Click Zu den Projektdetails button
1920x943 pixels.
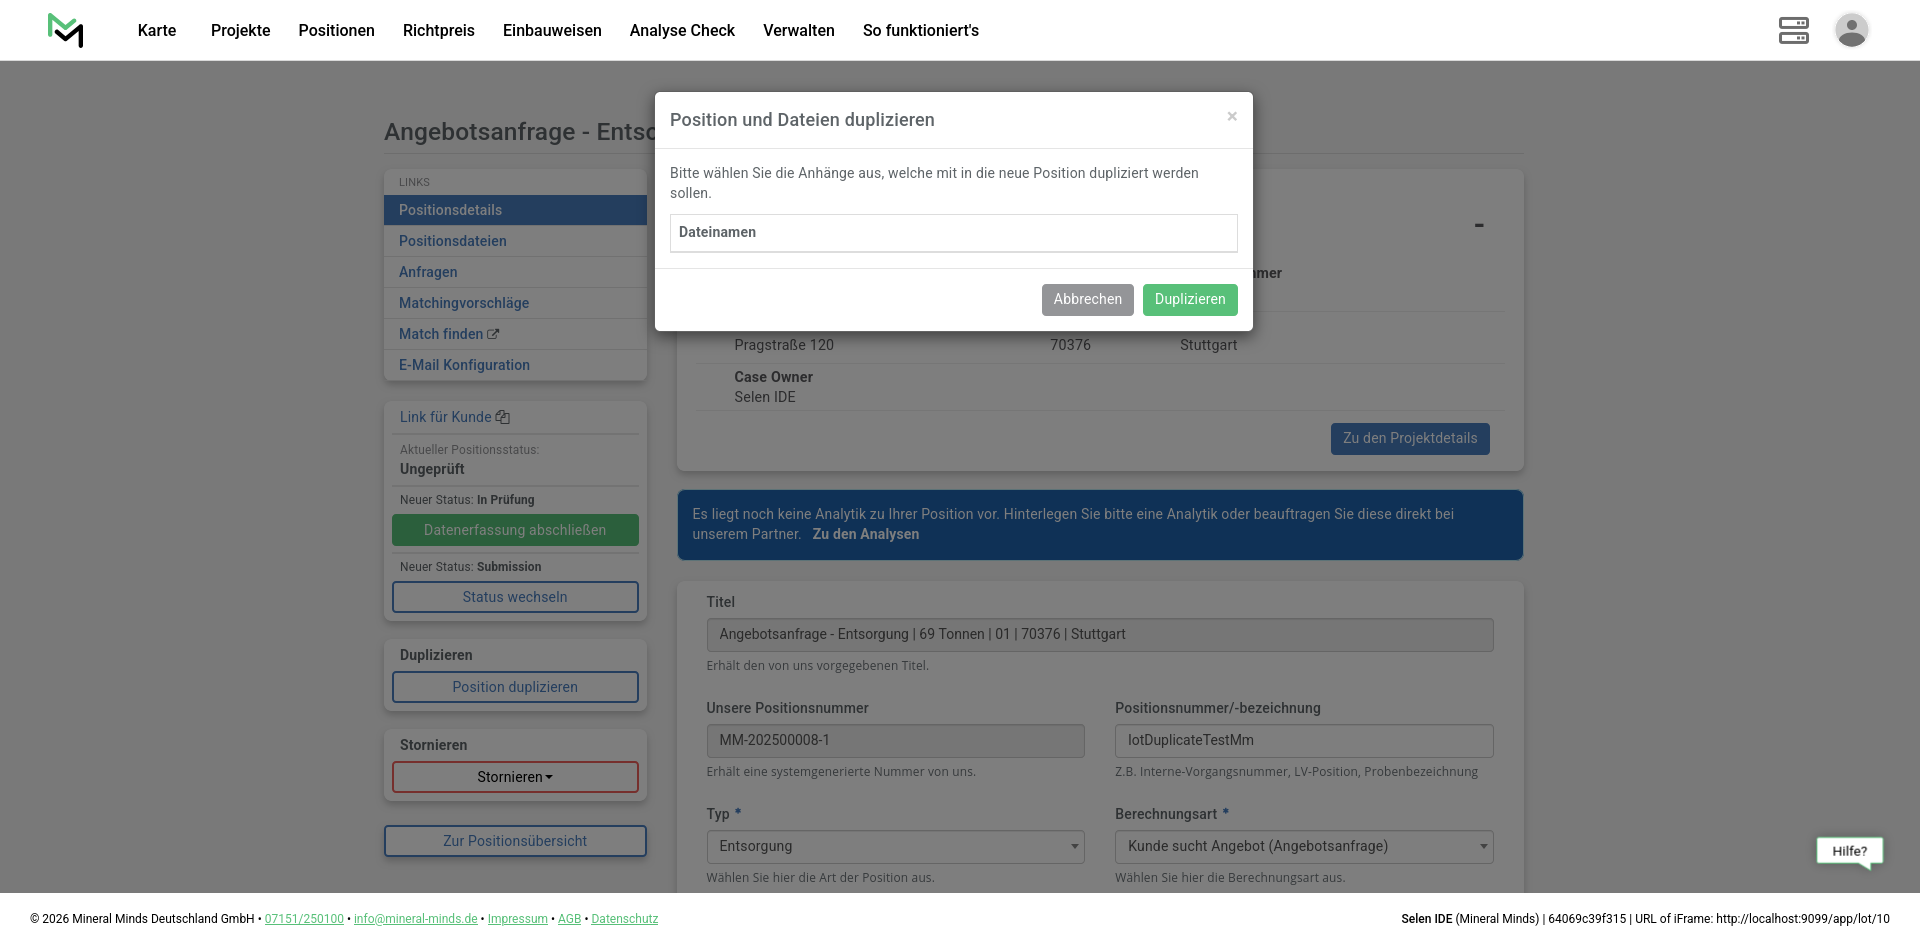[x=1409, y=439]
